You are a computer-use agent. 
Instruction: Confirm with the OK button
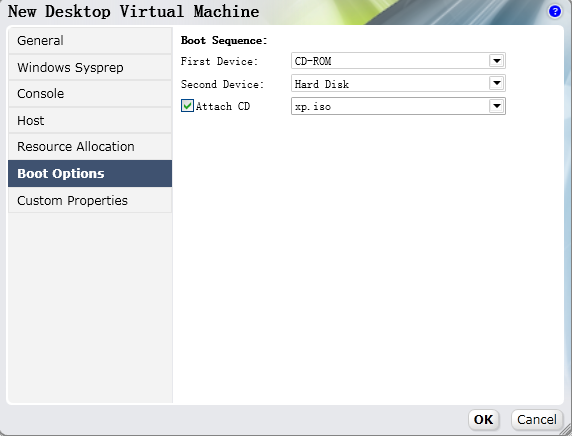click(x=483, y=420)
